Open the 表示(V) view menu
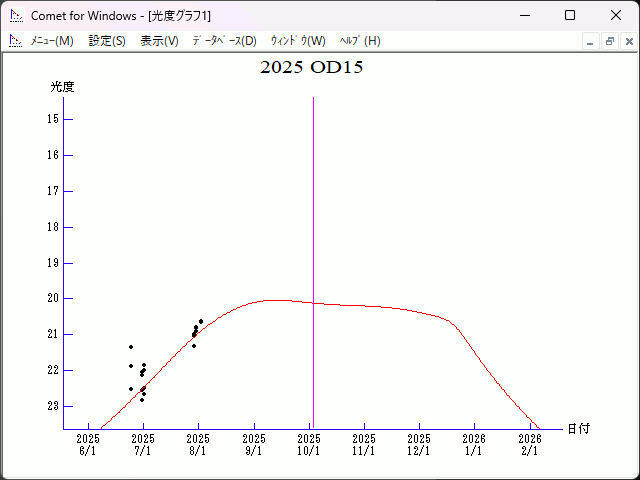Image resolution: width=640 pixels, height=480 pixels. click(x=159, y=41)
